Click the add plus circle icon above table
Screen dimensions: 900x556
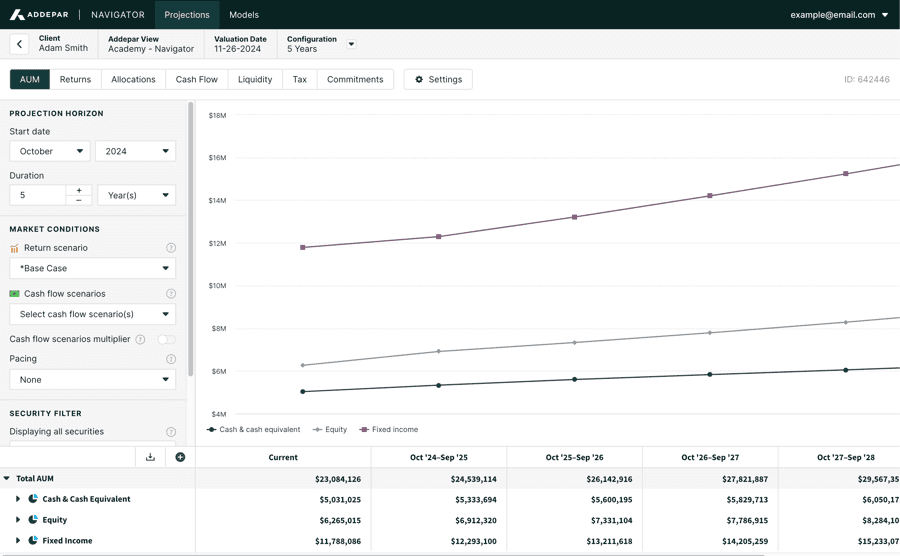click(x=180, y=457)
